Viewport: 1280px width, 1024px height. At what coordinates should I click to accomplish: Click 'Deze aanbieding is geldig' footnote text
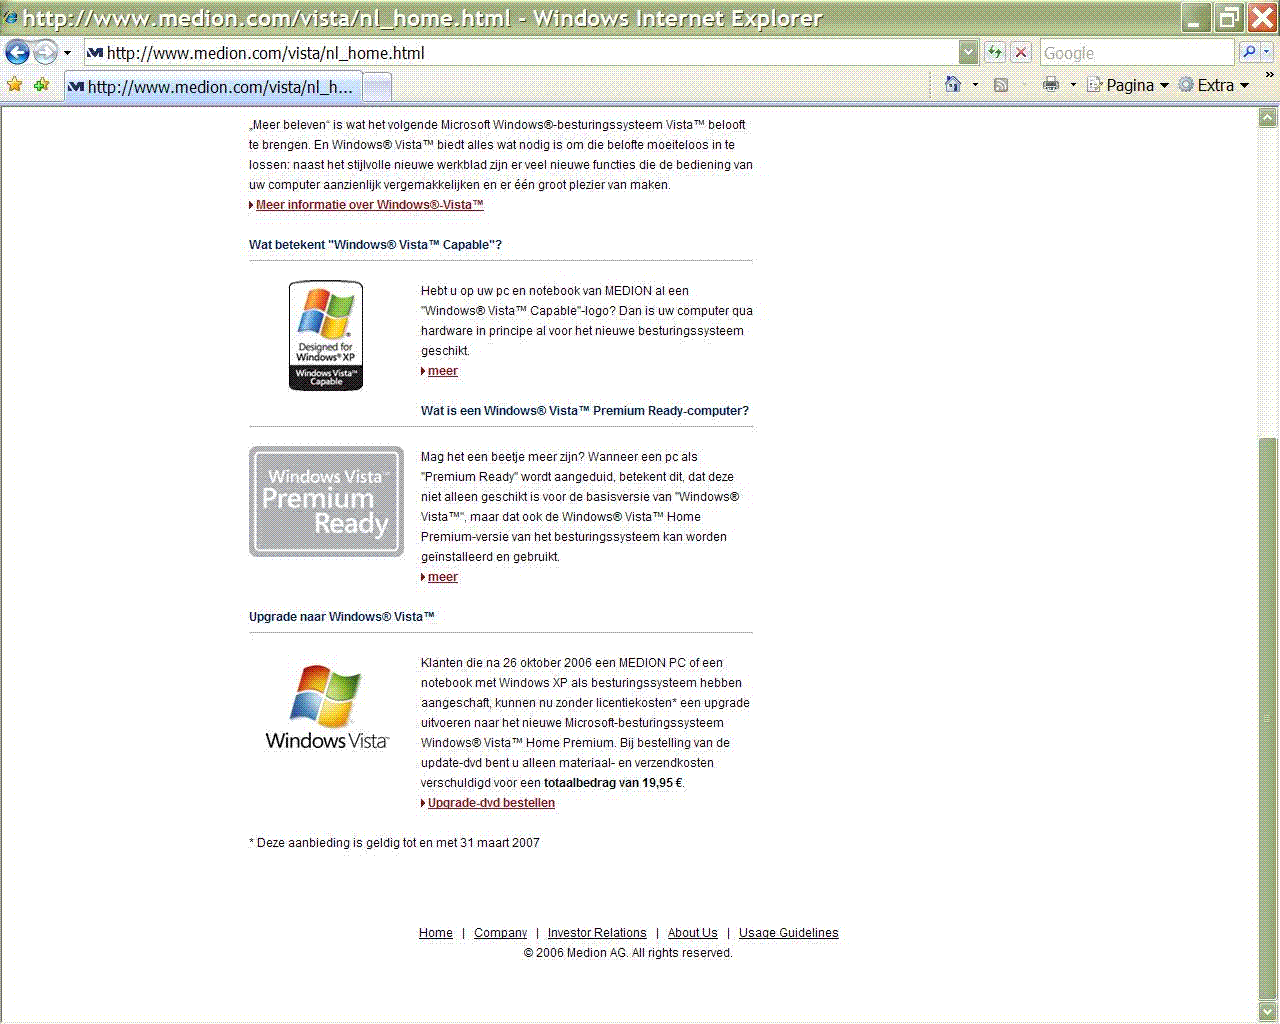click(394, 843)
